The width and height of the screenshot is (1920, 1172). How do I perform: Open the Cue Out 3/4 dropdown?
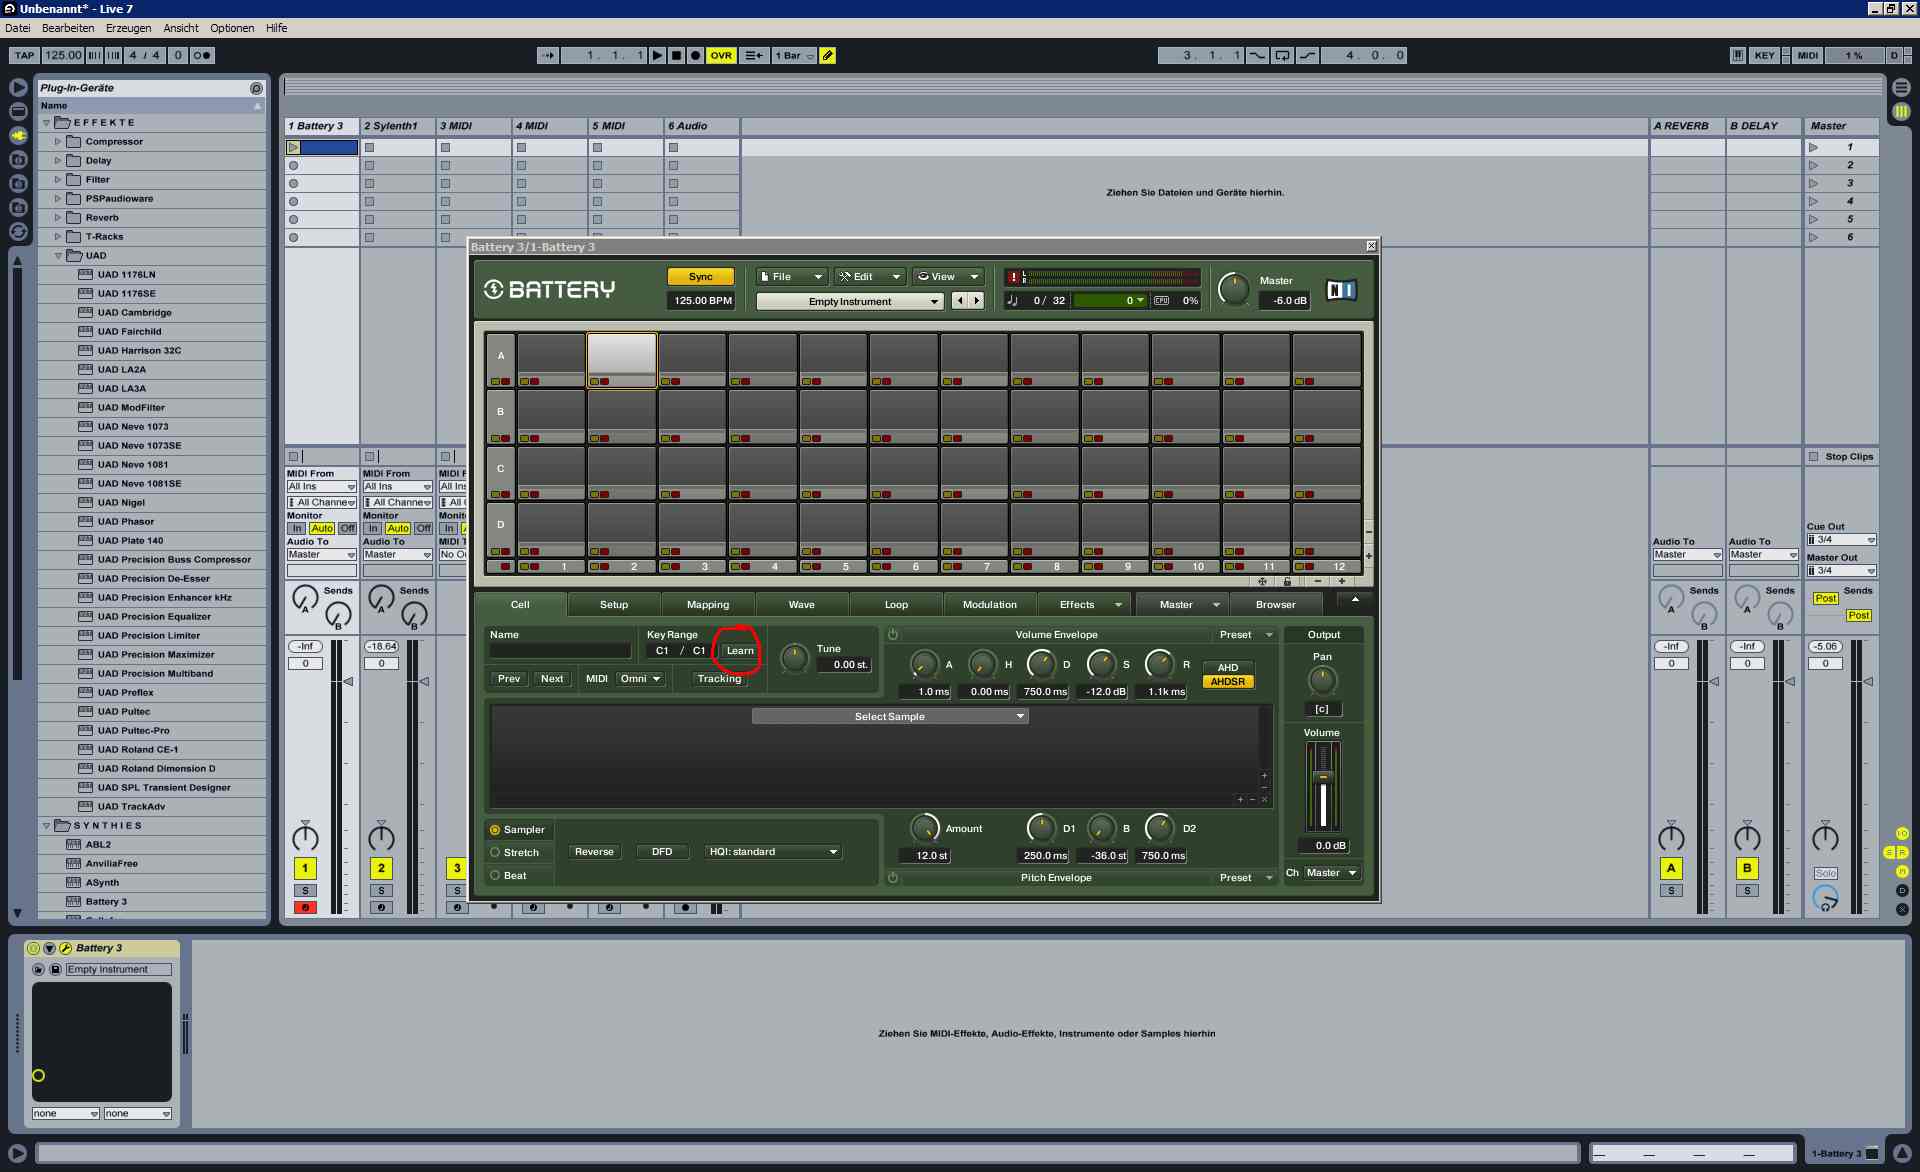pos(1841,540)
